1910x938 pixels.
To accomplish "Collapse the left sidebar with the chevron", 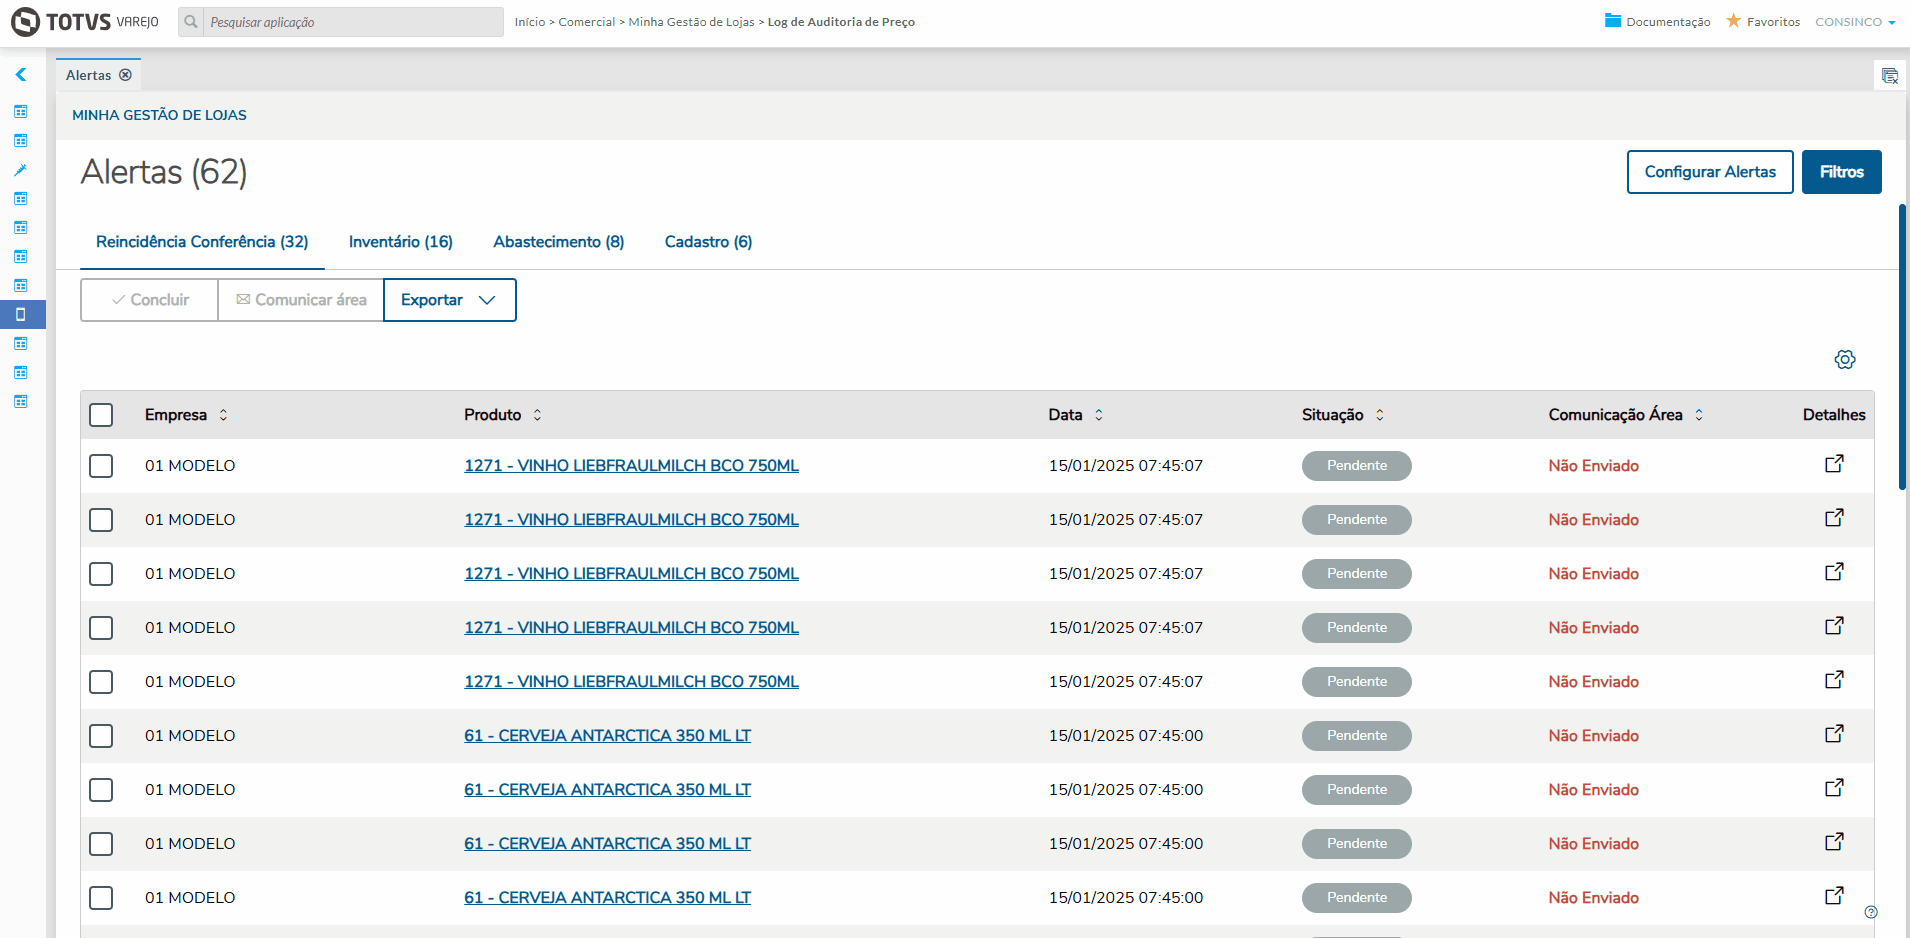I will coord(20,75).
